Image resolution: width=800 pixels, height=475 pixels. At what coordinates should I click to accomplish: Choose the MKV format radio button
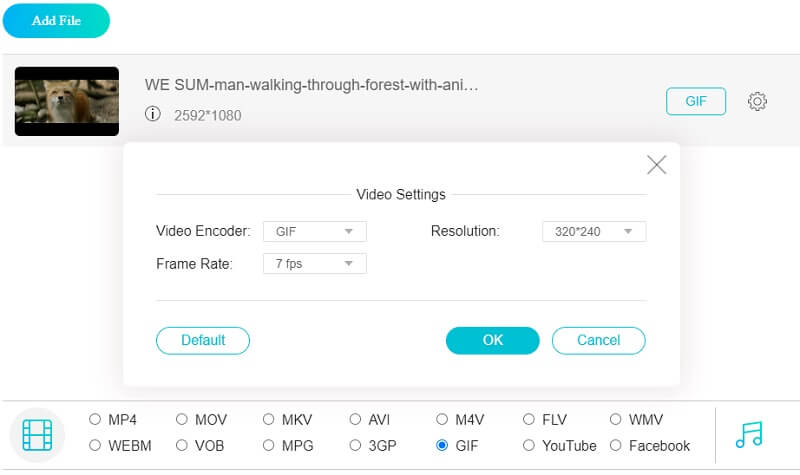pos(269,420)
